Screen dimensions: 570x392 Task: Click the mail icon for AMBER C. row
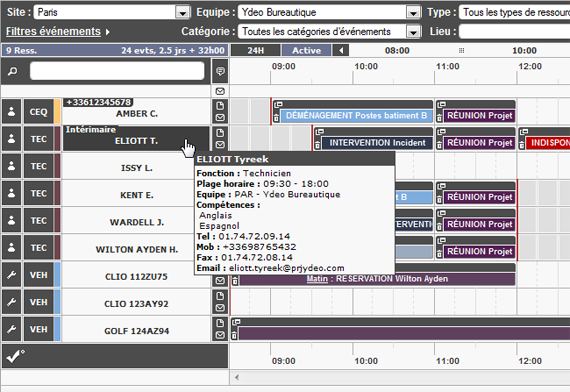(x=220, y=117)
